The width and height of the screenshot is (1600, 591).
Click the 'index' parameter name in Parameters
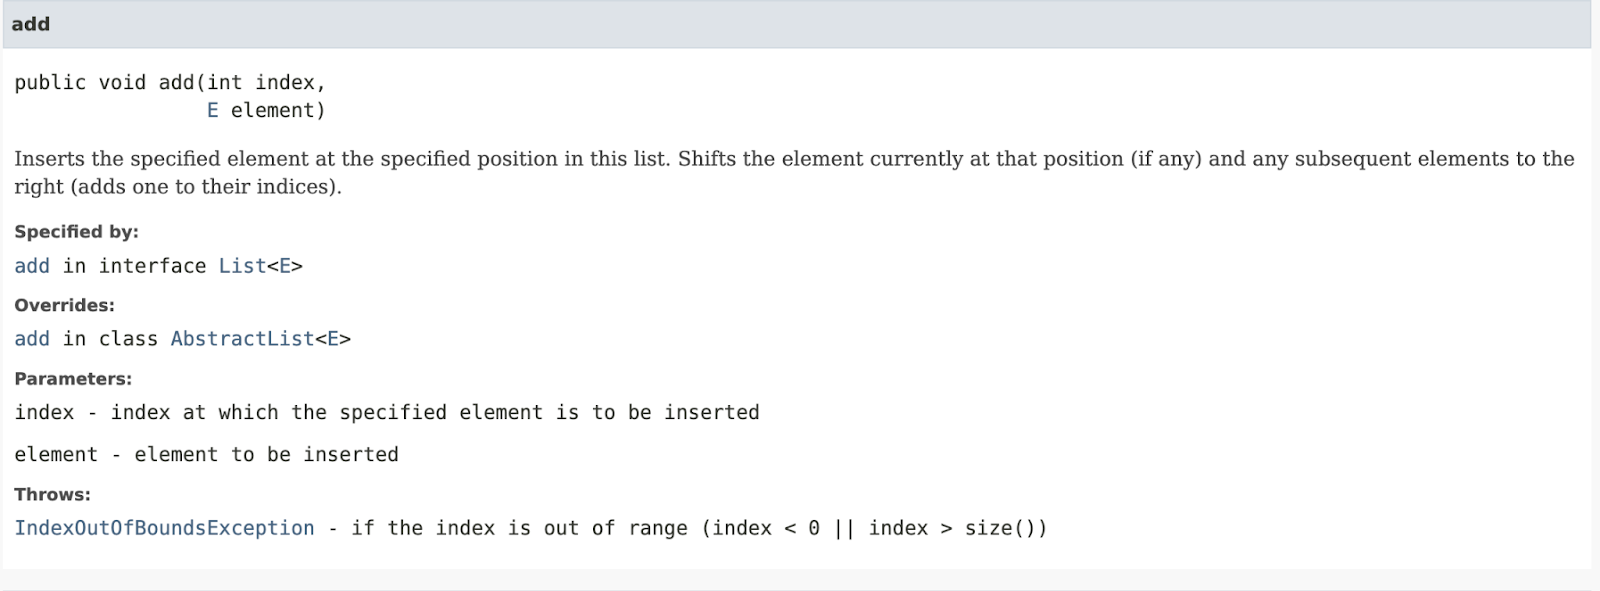[x=44, y=413]
